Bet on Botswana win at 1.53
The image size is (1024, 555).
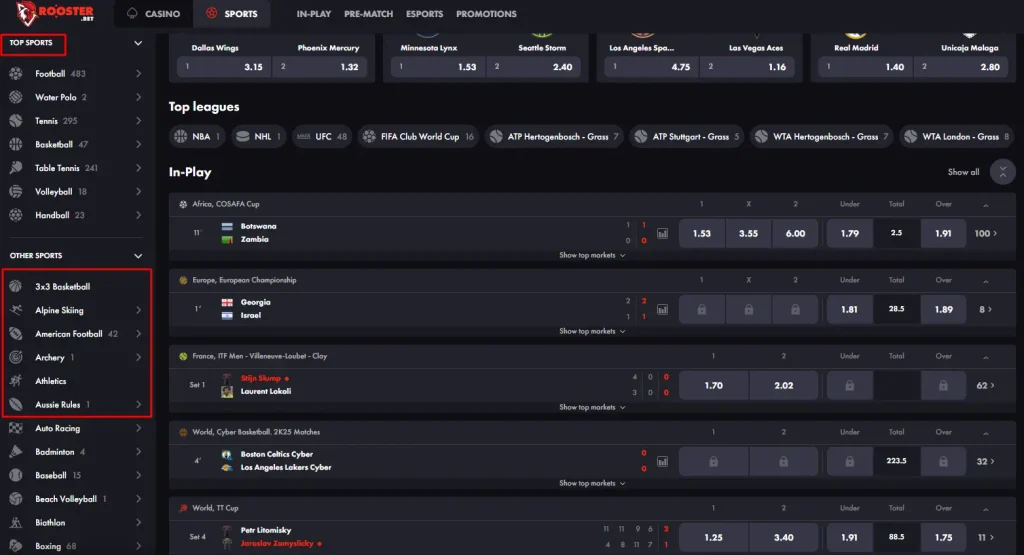click(x=701, y=234)
